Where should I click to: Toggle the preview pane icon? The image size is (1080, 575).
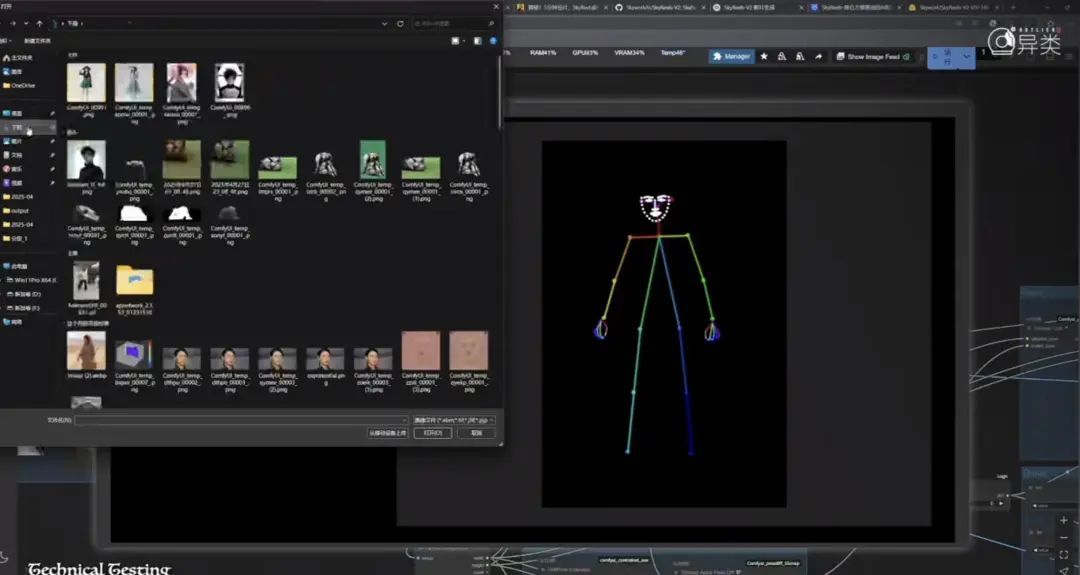coord(477,41)
